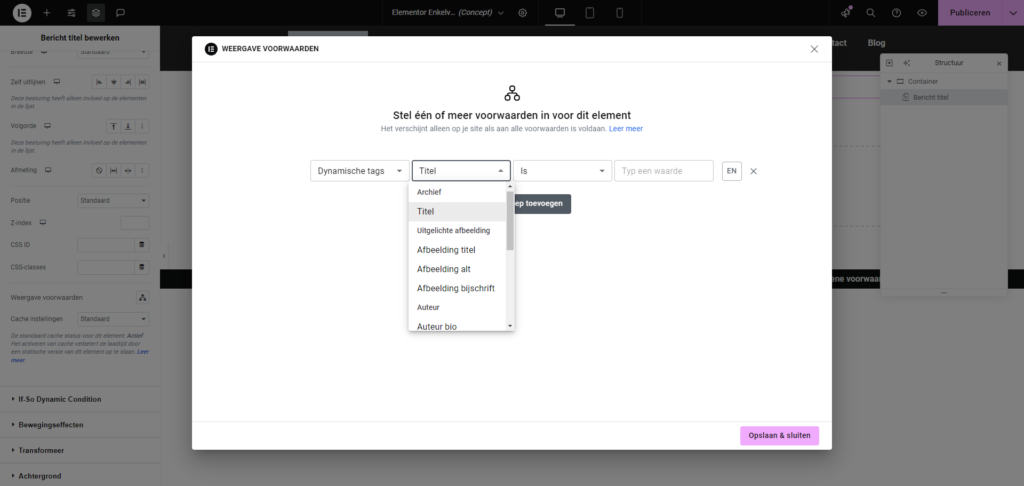Open Positie Standaard dropdown
This screenshot has height=486, width=1024.
(113, 201)
